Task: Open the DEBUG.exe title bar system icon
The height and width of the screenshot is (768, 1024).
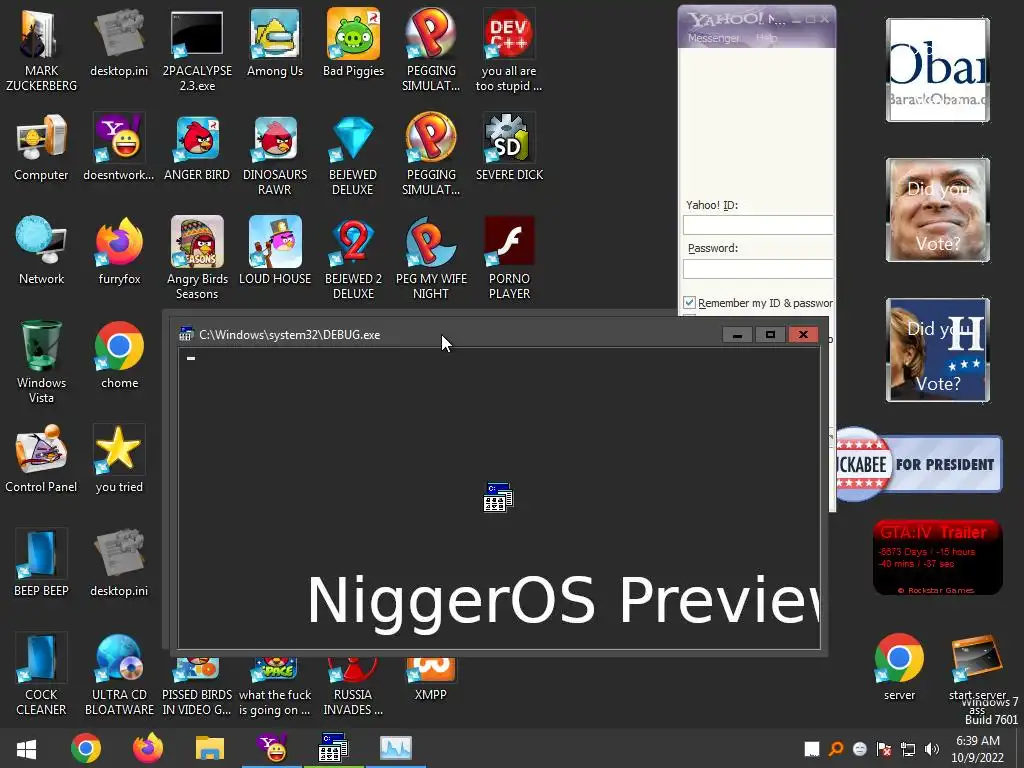Action: coord(186,334)
